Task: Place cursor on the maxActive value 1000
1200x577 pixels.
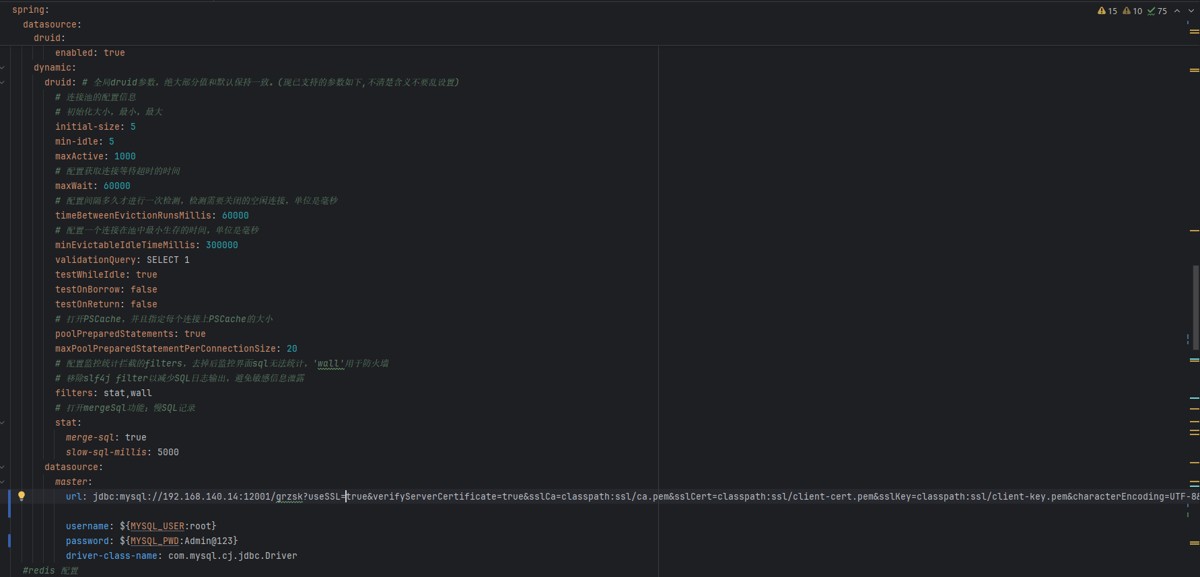Action: [x=125, y=156]
